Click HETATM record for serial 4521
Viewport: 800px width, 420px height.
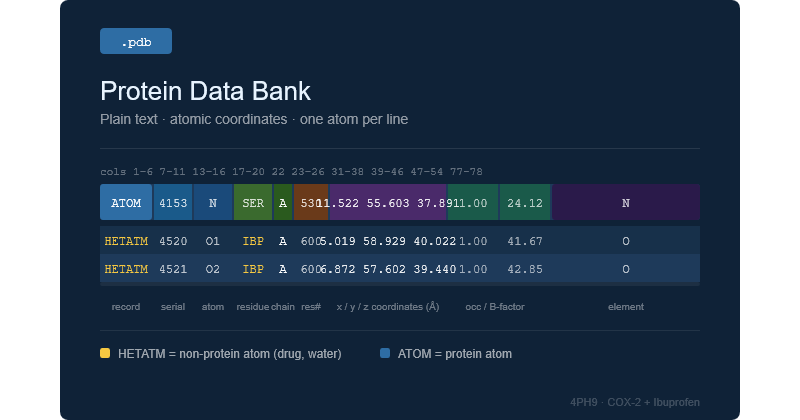coord(126,269)
